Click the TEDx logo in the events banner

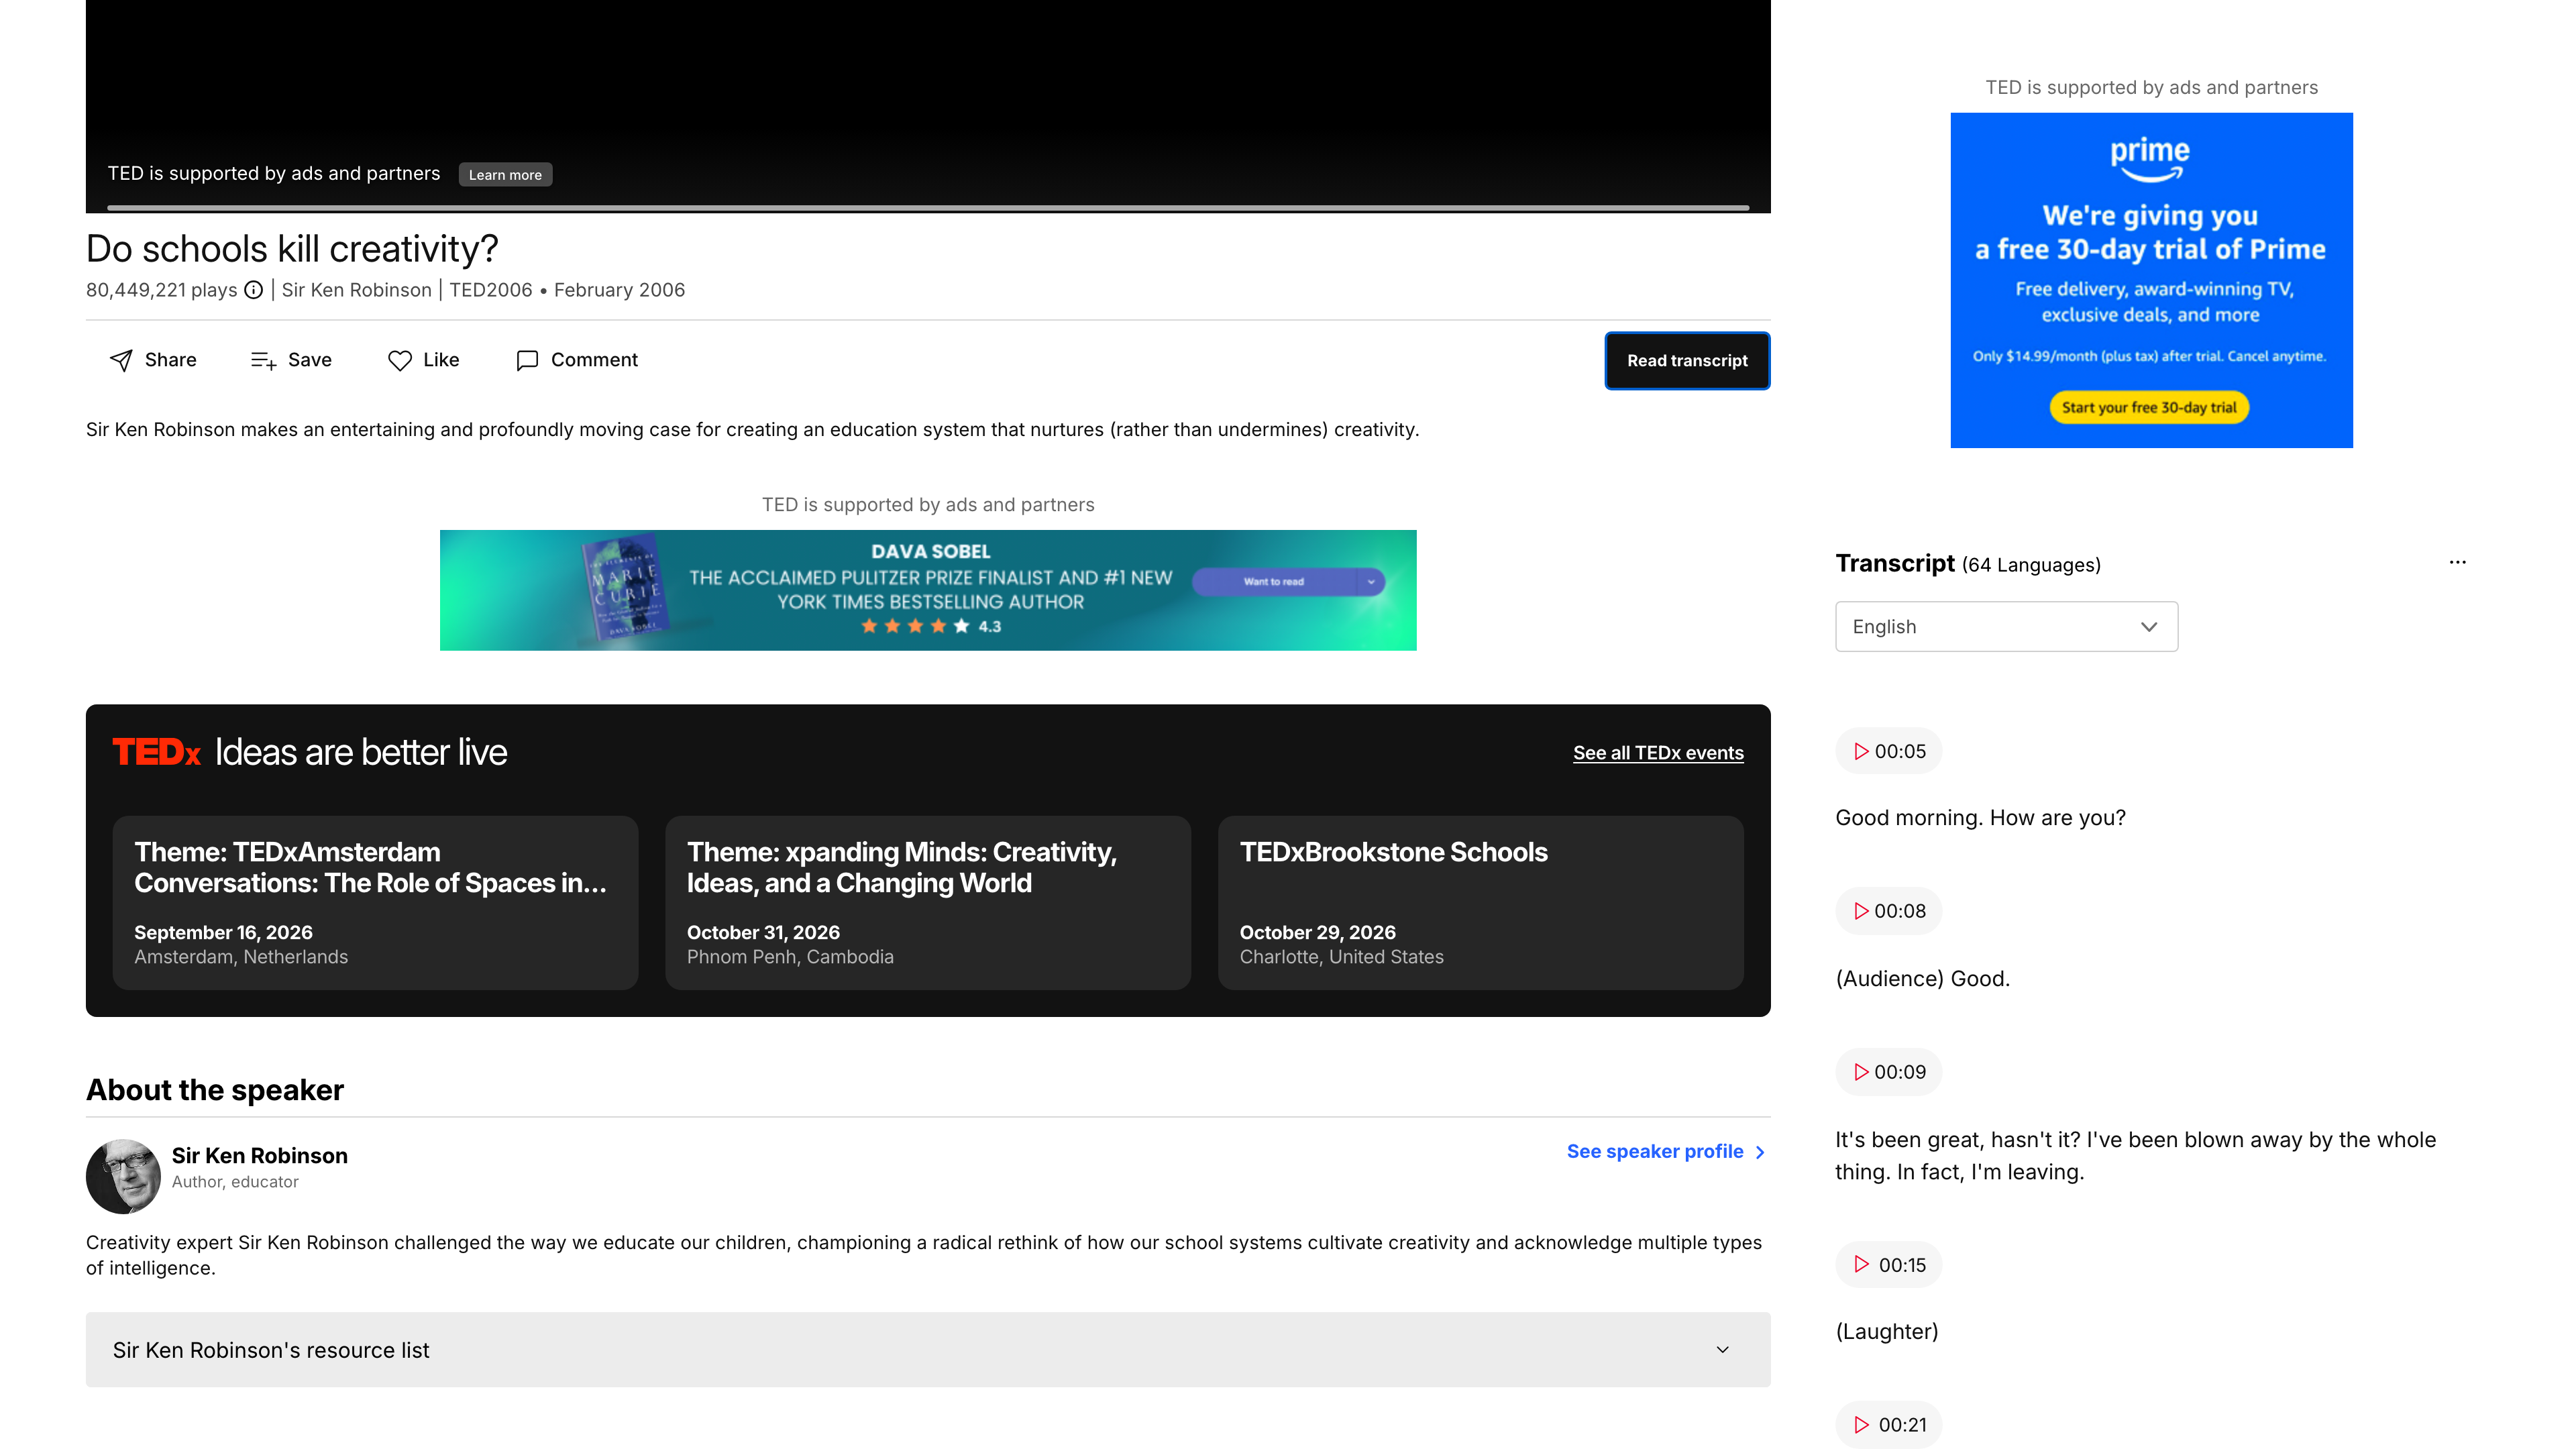(x=157, y=752)
